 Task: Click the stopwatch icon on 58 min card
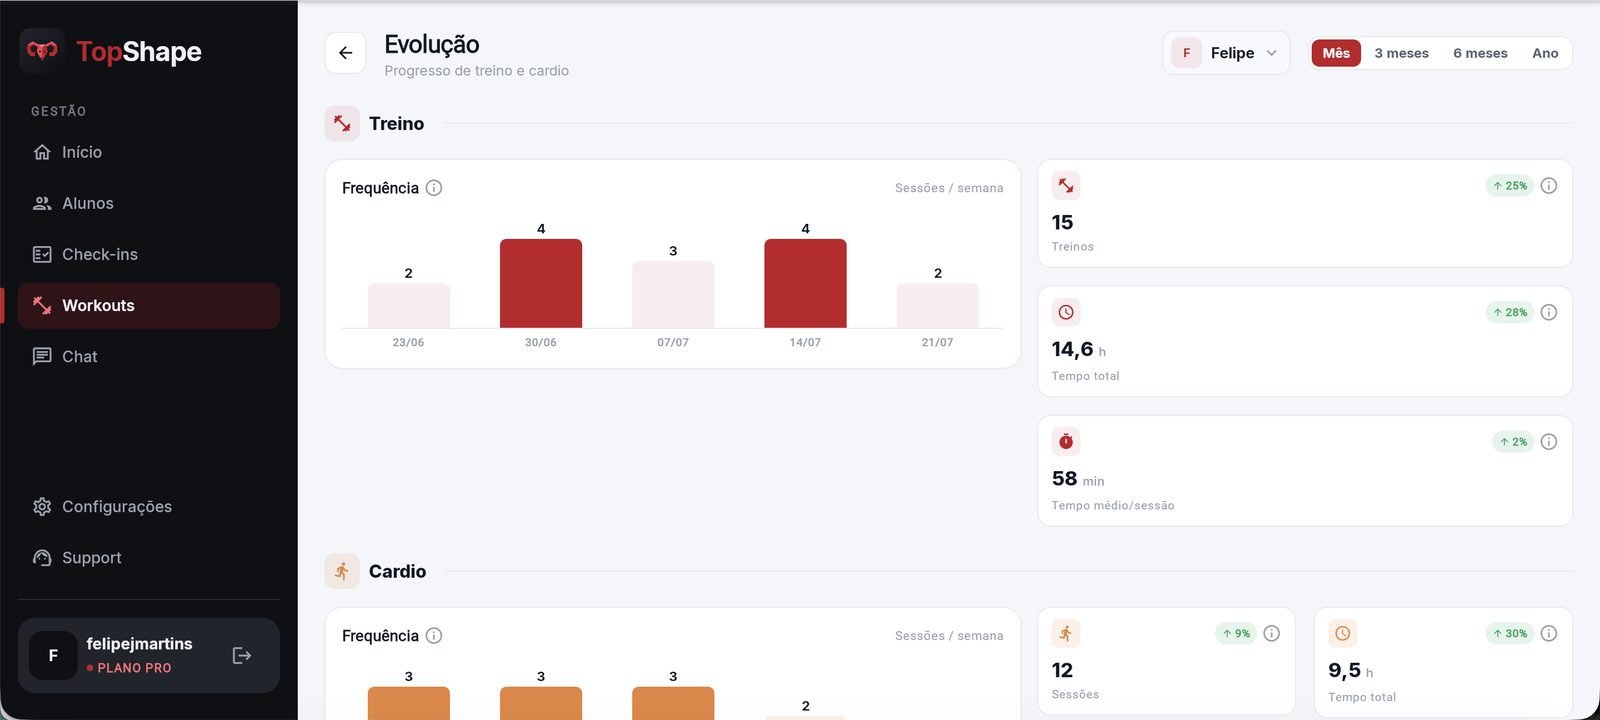point(1066,441)
